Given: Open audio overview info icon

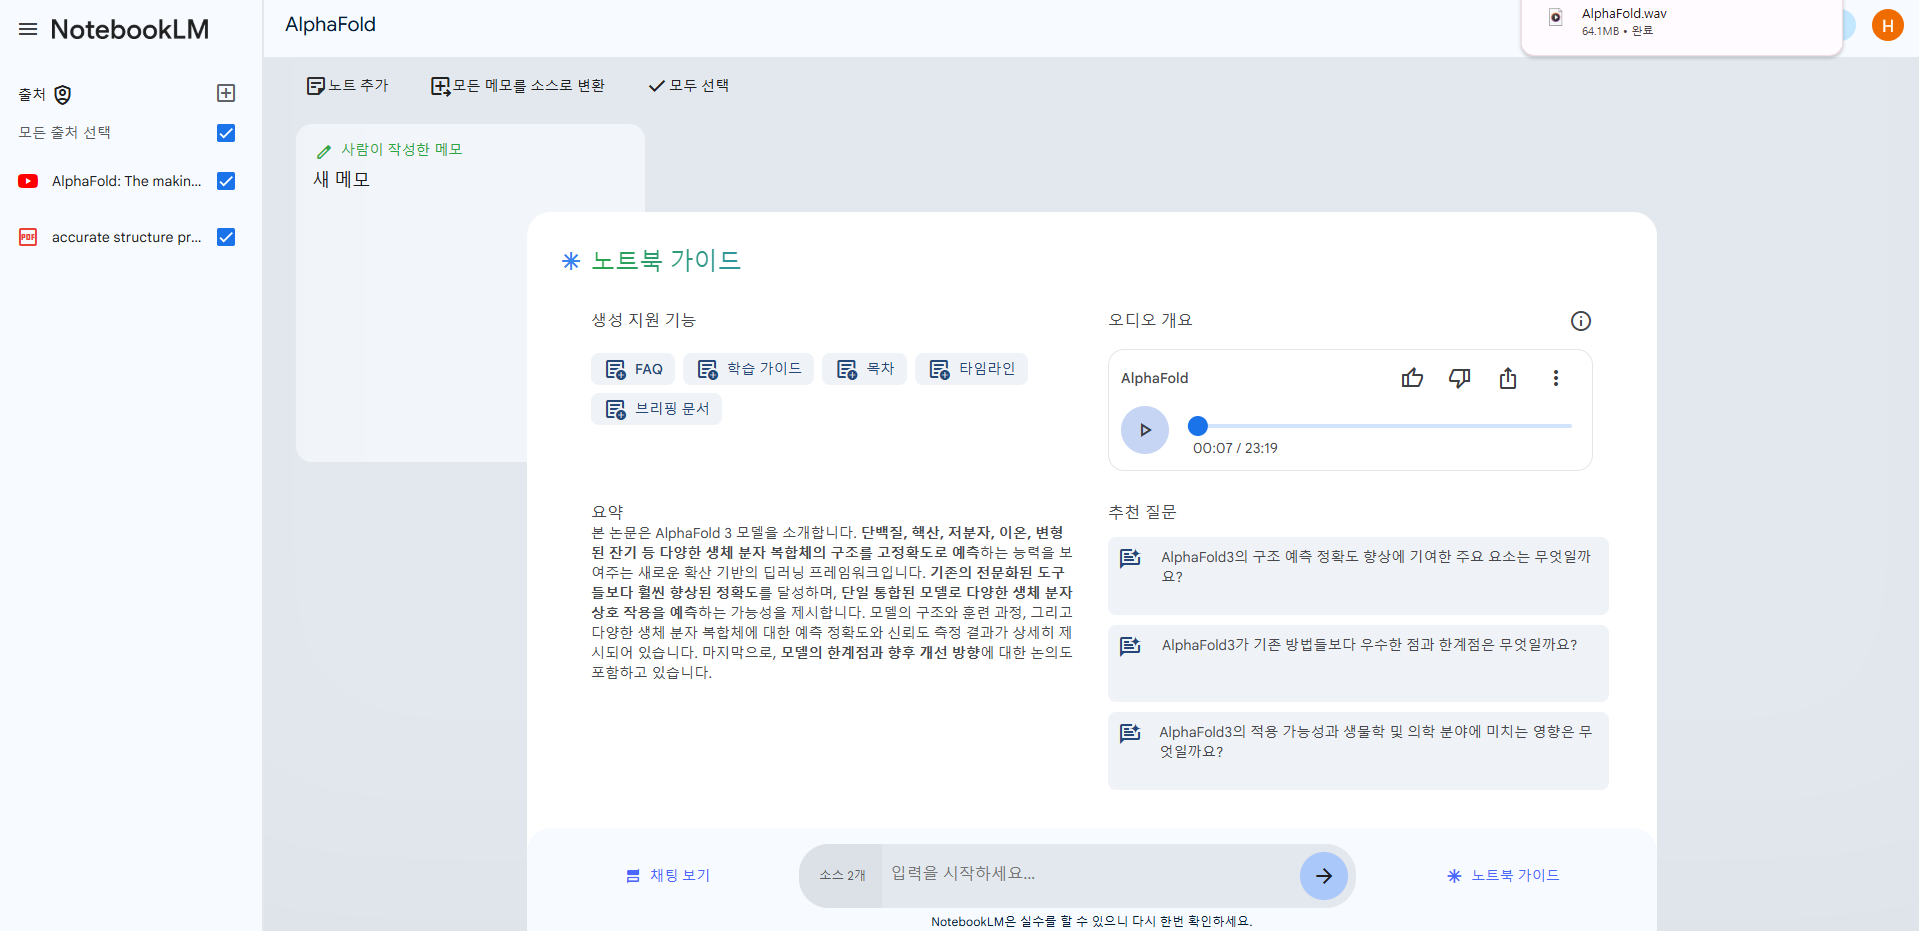Looking at the screenshot, I should point(1581,321).
